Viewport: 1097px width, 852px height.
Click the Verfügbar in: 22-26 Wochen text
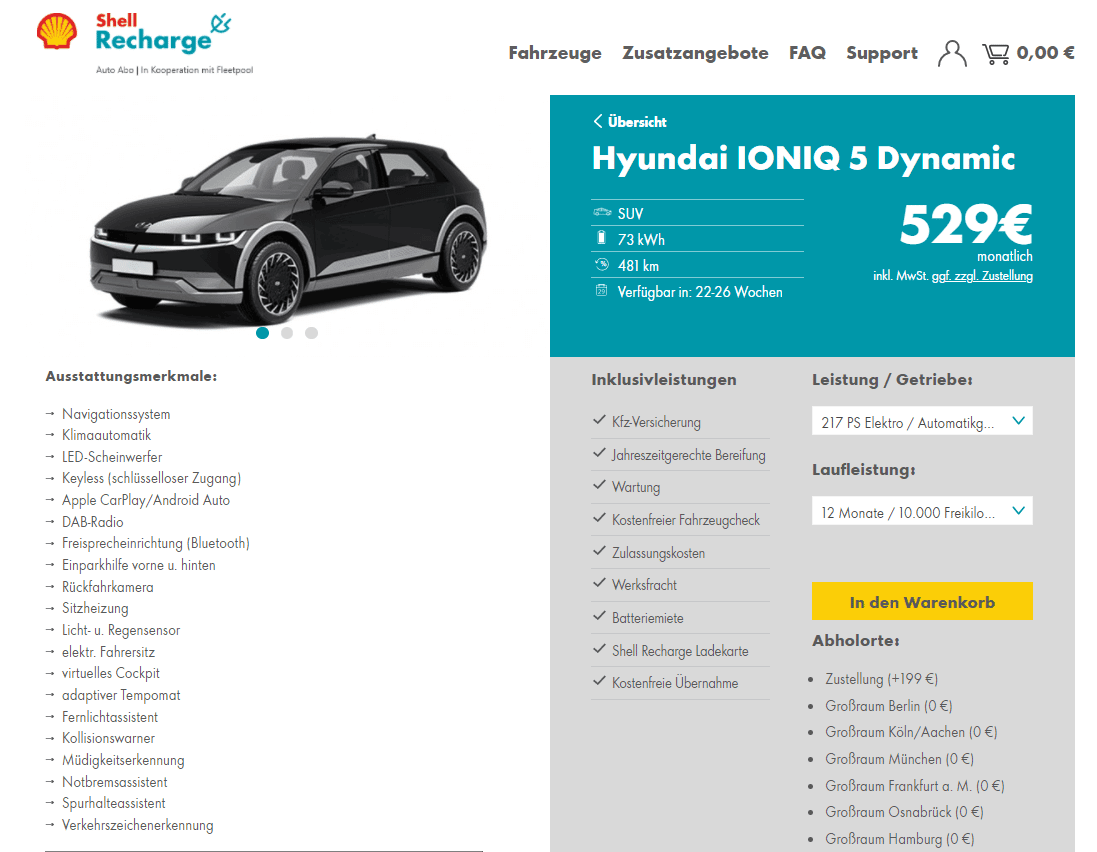pyautogui.click(x=700, y=292)
